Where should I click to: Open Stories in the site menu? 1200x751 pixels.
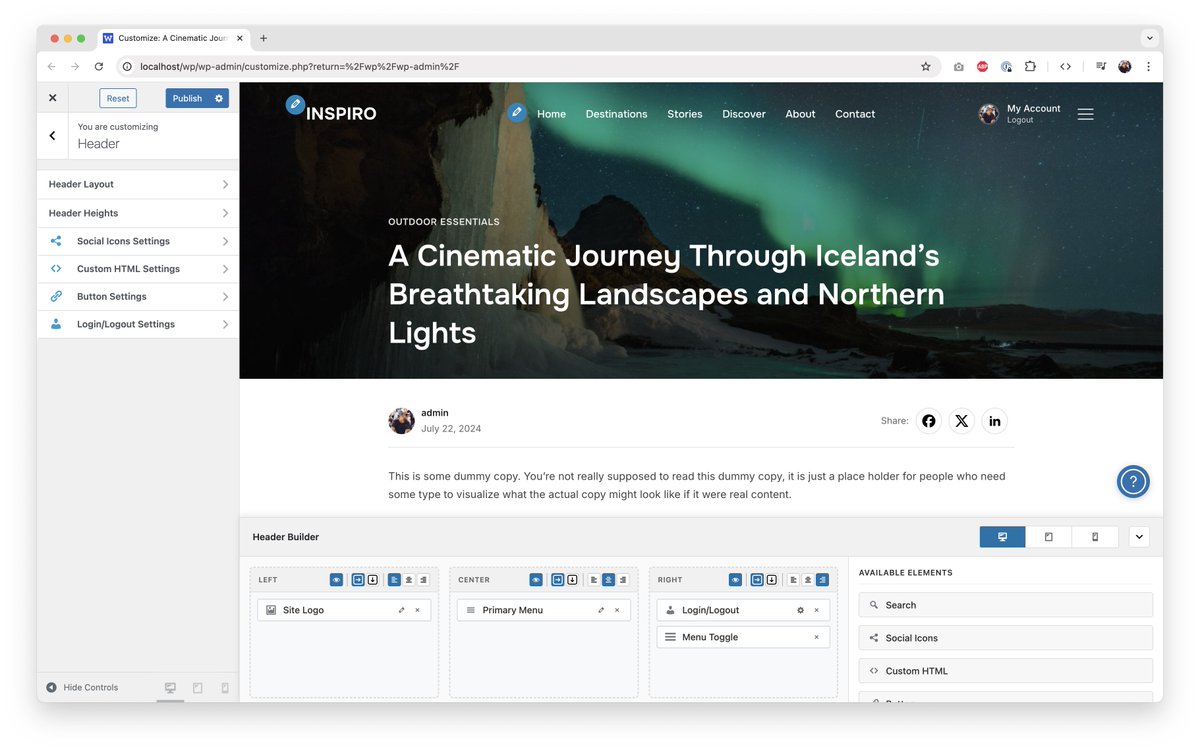685,114
